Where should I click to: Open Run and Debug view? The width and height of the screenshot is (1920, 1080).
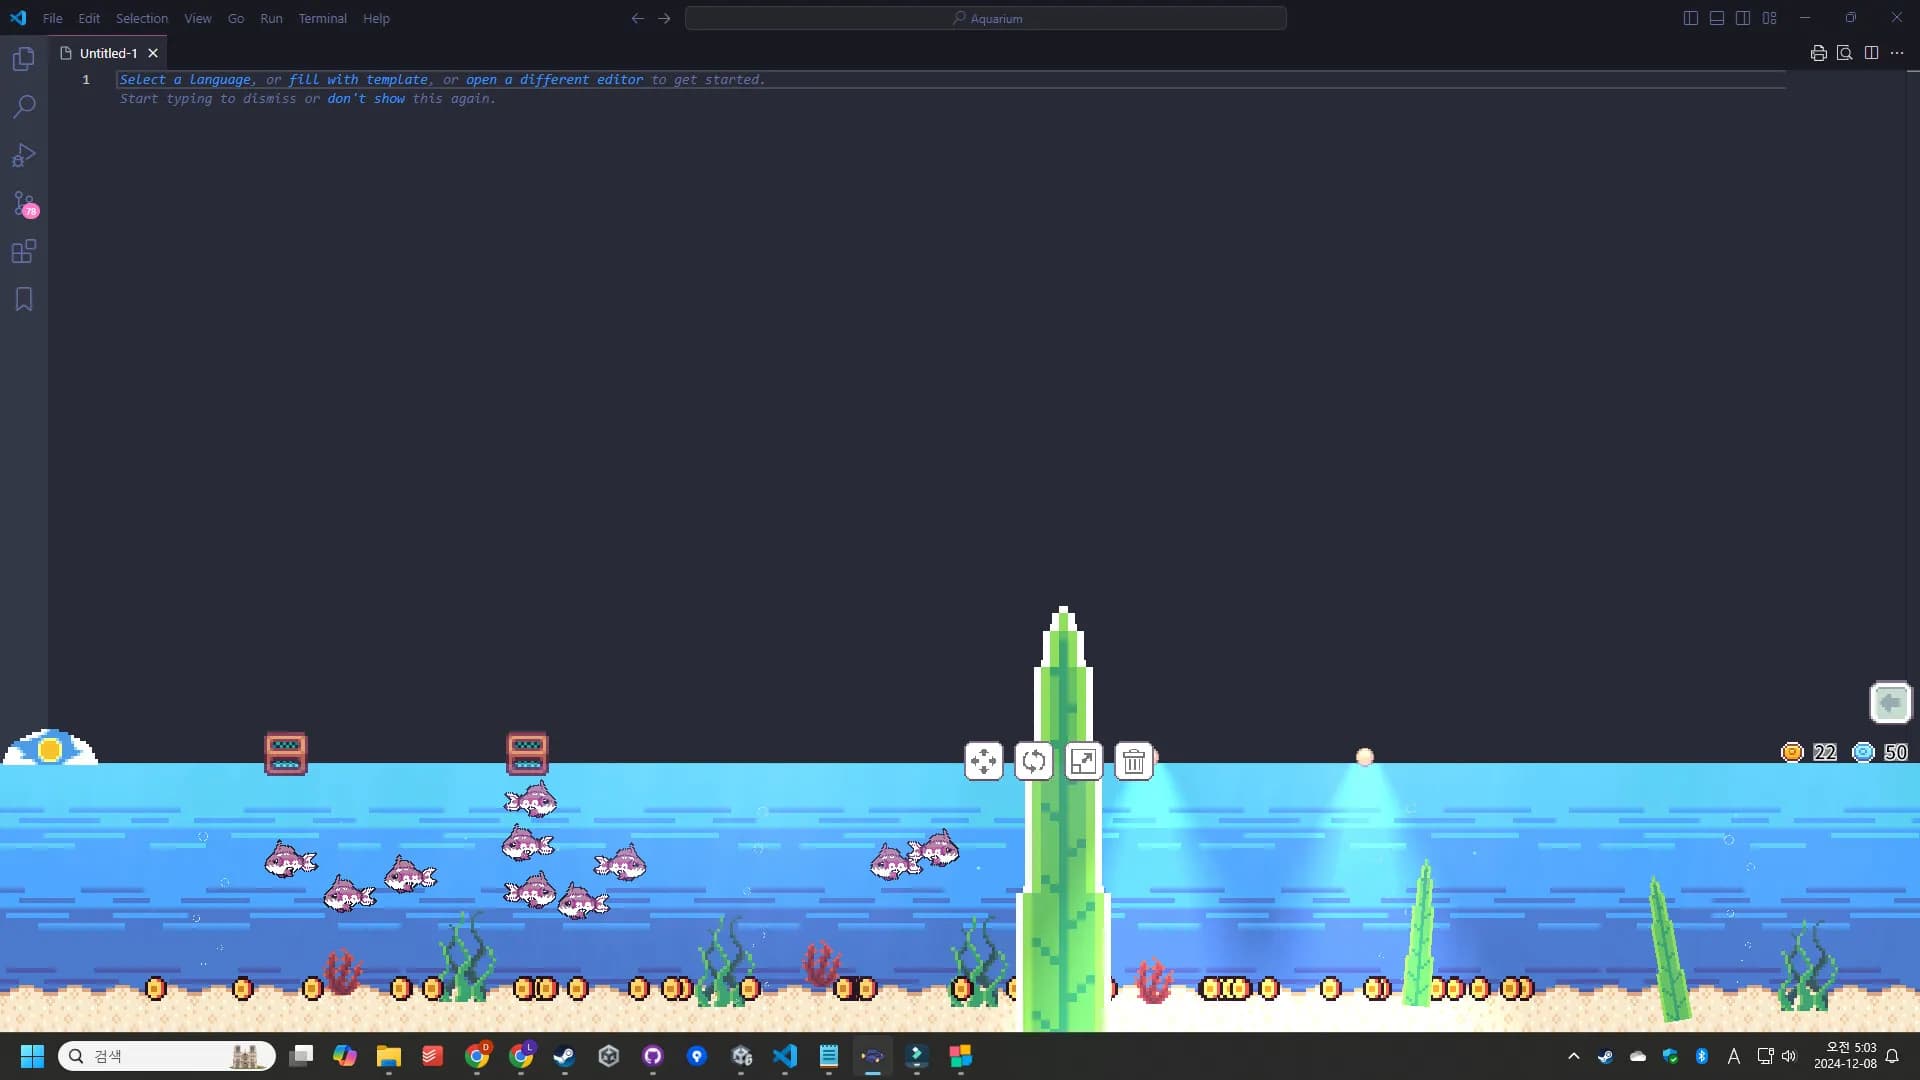[x=23, y=153]
